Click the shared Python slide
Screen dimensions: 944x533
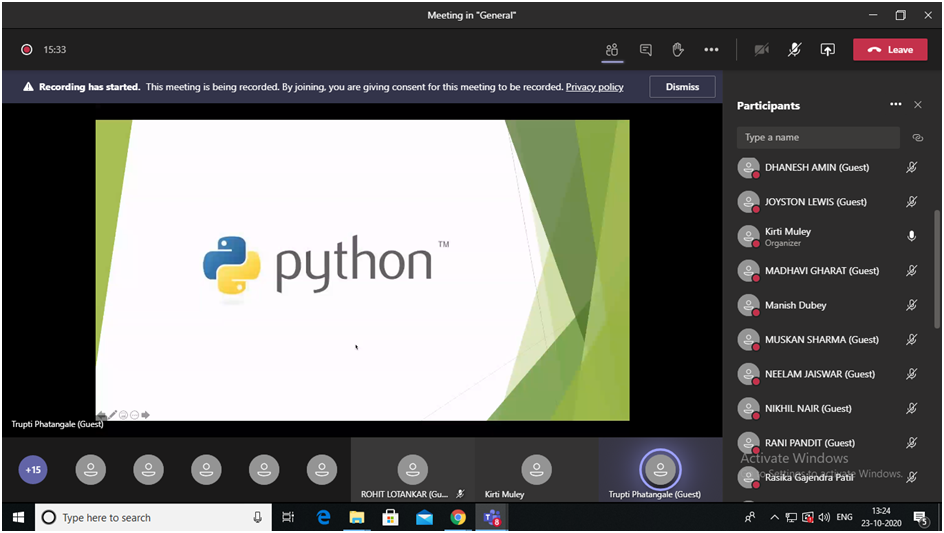pyautogui.click(x=362, y=270)
